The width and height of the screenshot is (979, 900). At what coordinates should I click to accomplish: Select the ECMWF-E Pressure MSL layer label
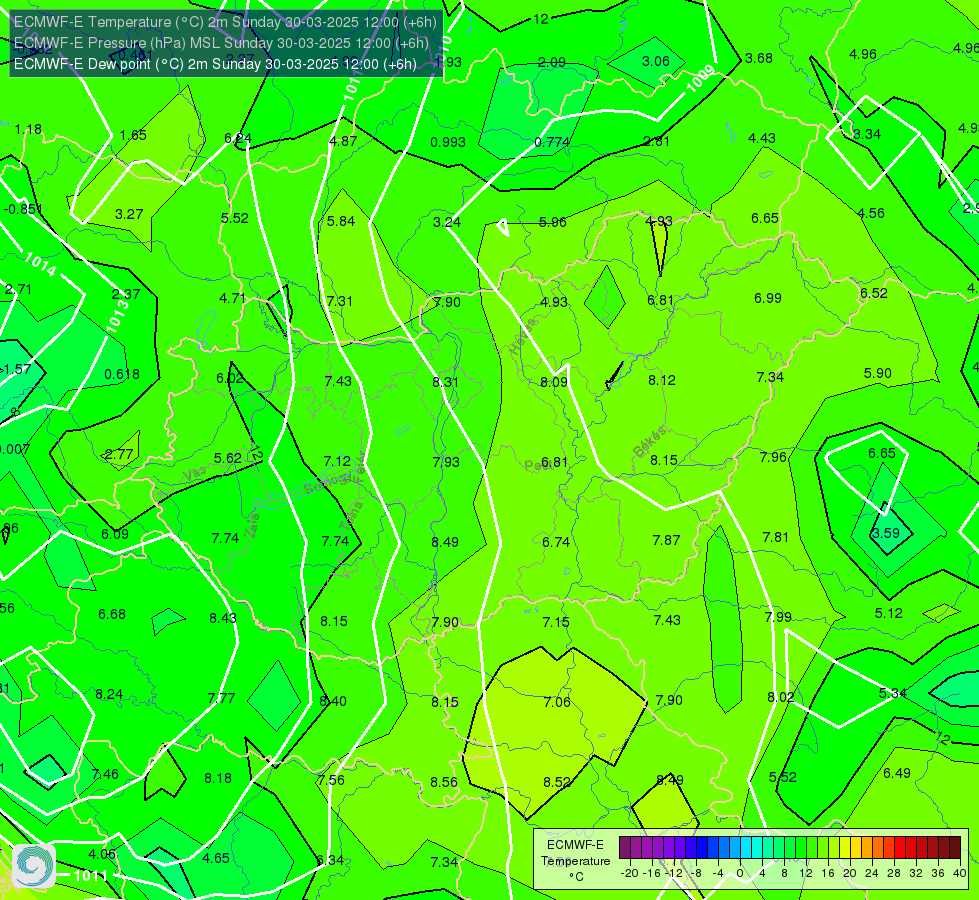coord(221,43)
